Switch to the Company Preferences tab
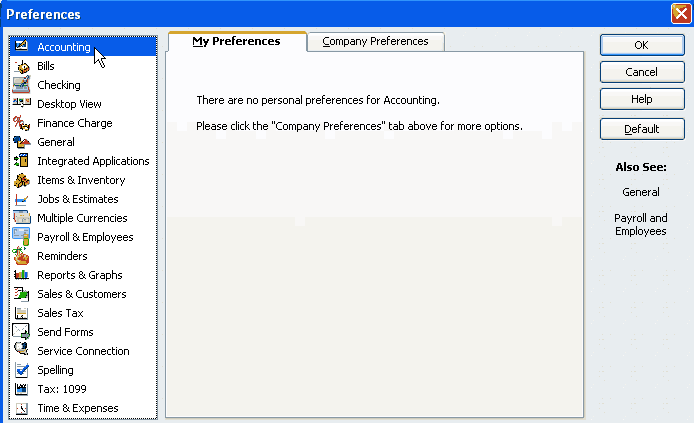Image resolution: width=694 pixels, height=423 pixels. [x=375, y=42]
